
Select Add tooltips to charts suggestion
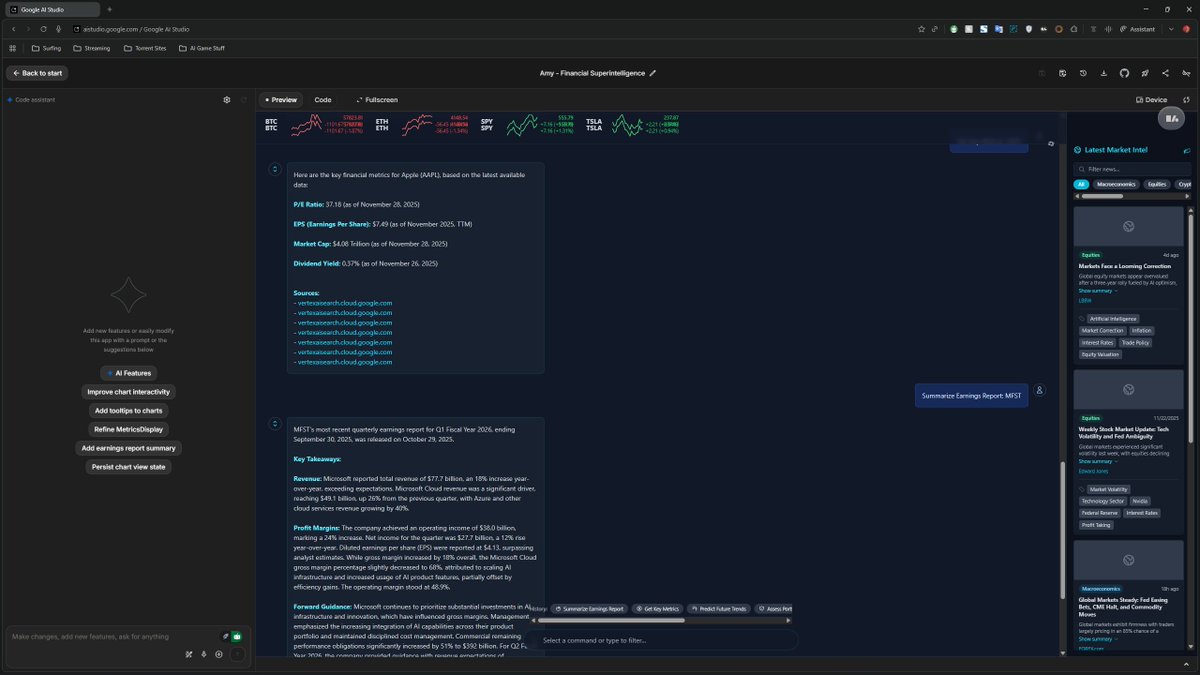(128, 411)
